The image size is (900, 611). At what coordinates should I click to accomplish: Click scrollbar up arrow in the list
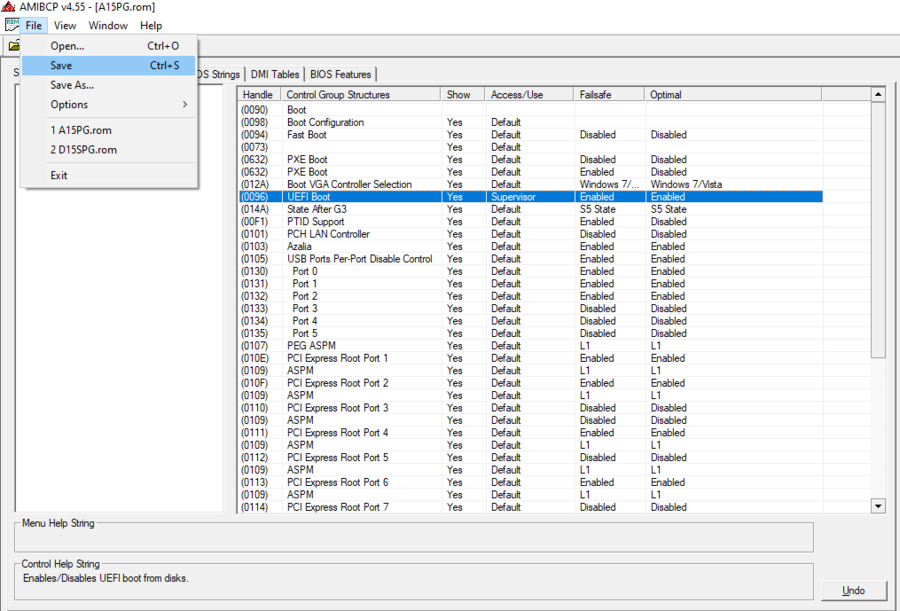click(x=878, y=95)
